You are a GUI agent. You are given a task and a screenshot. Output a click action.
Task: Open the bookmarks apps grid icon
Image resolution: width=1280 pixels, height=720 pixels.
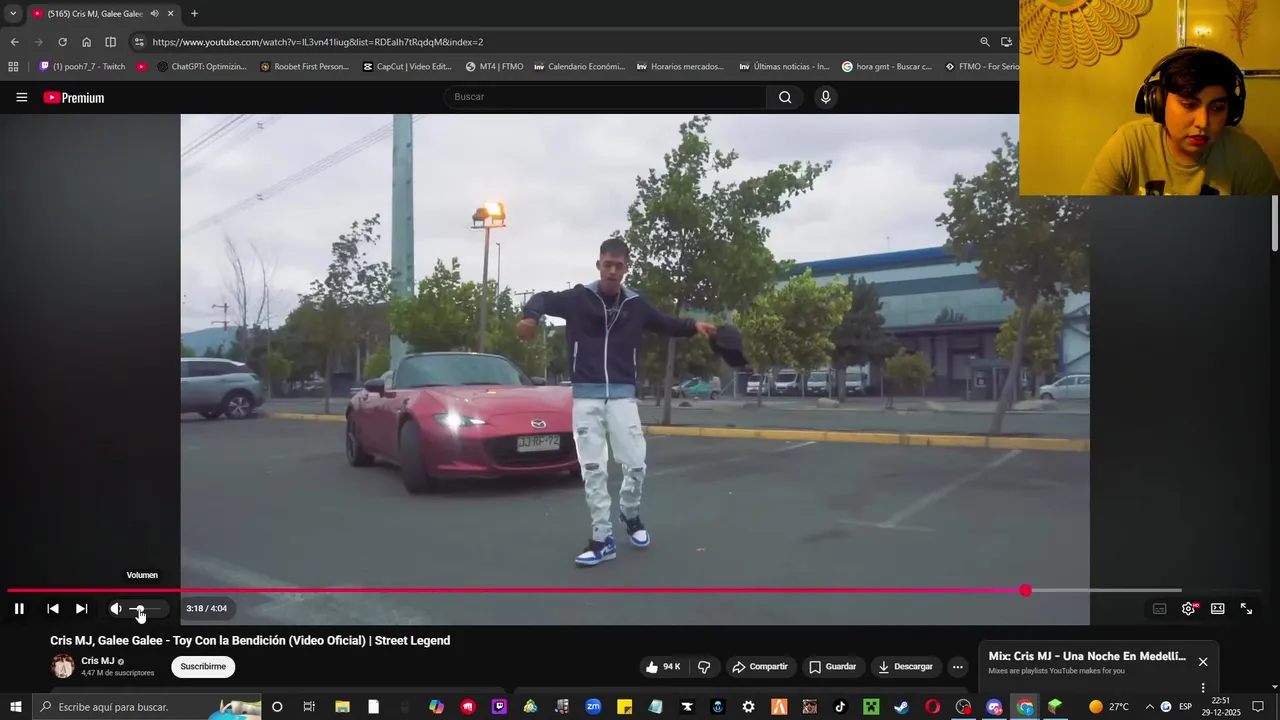click(13, 67)
